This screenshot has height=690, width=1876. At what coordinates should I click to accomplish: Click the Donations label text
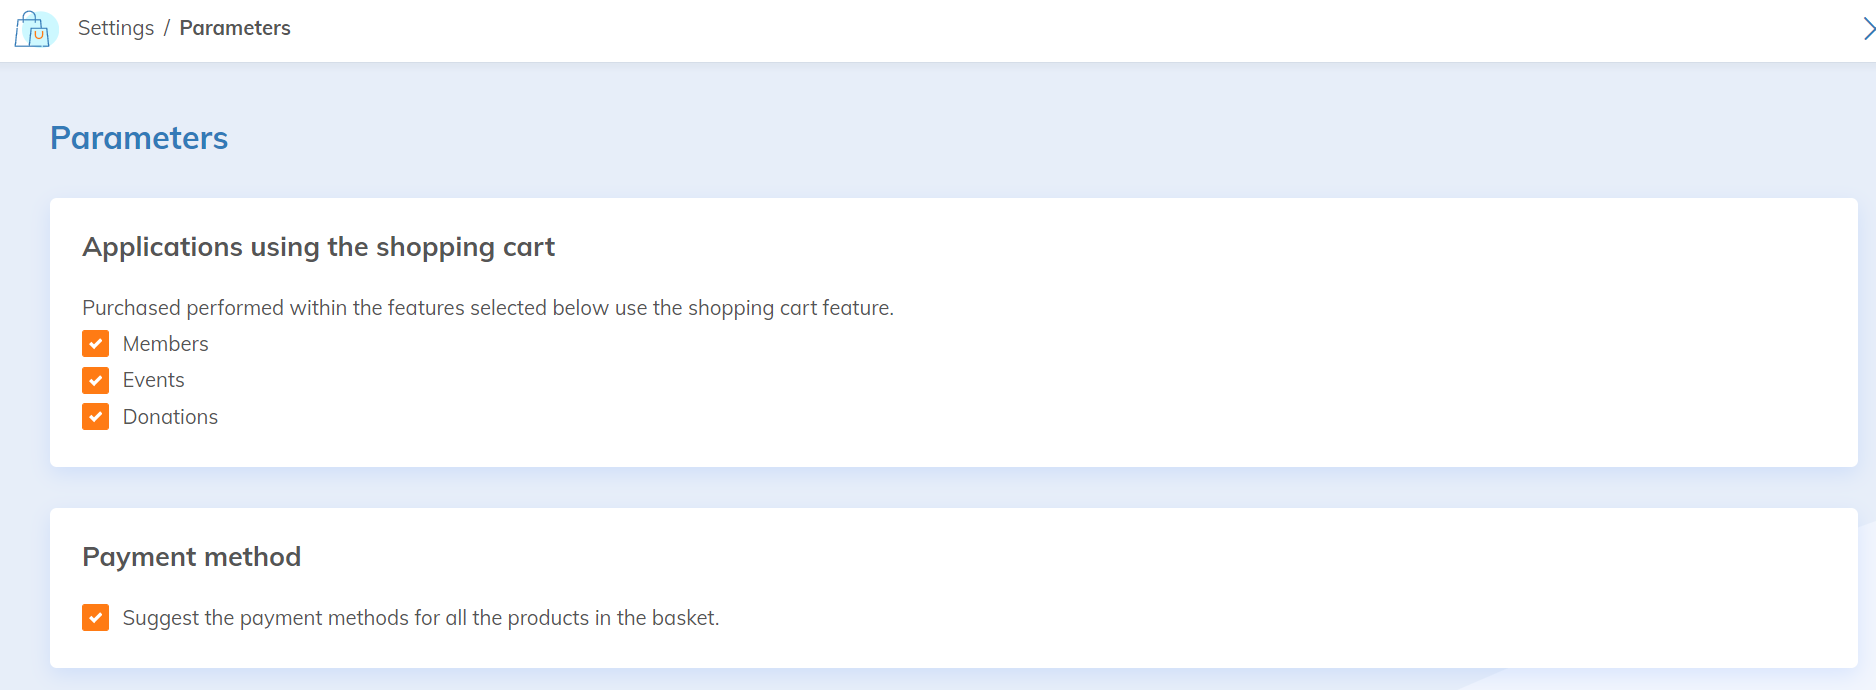tap(170, 417)
